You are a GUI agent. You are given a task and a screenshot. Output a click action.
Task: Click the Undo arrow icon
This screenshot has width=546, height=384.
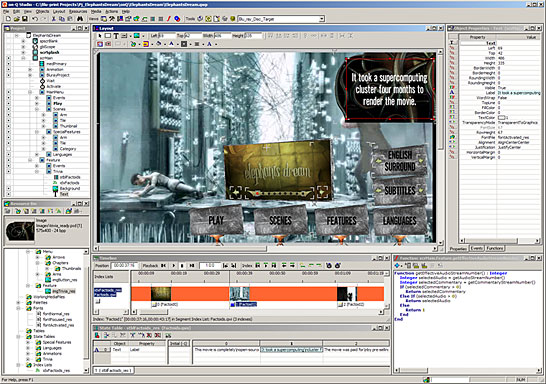(x=35, y=19)
